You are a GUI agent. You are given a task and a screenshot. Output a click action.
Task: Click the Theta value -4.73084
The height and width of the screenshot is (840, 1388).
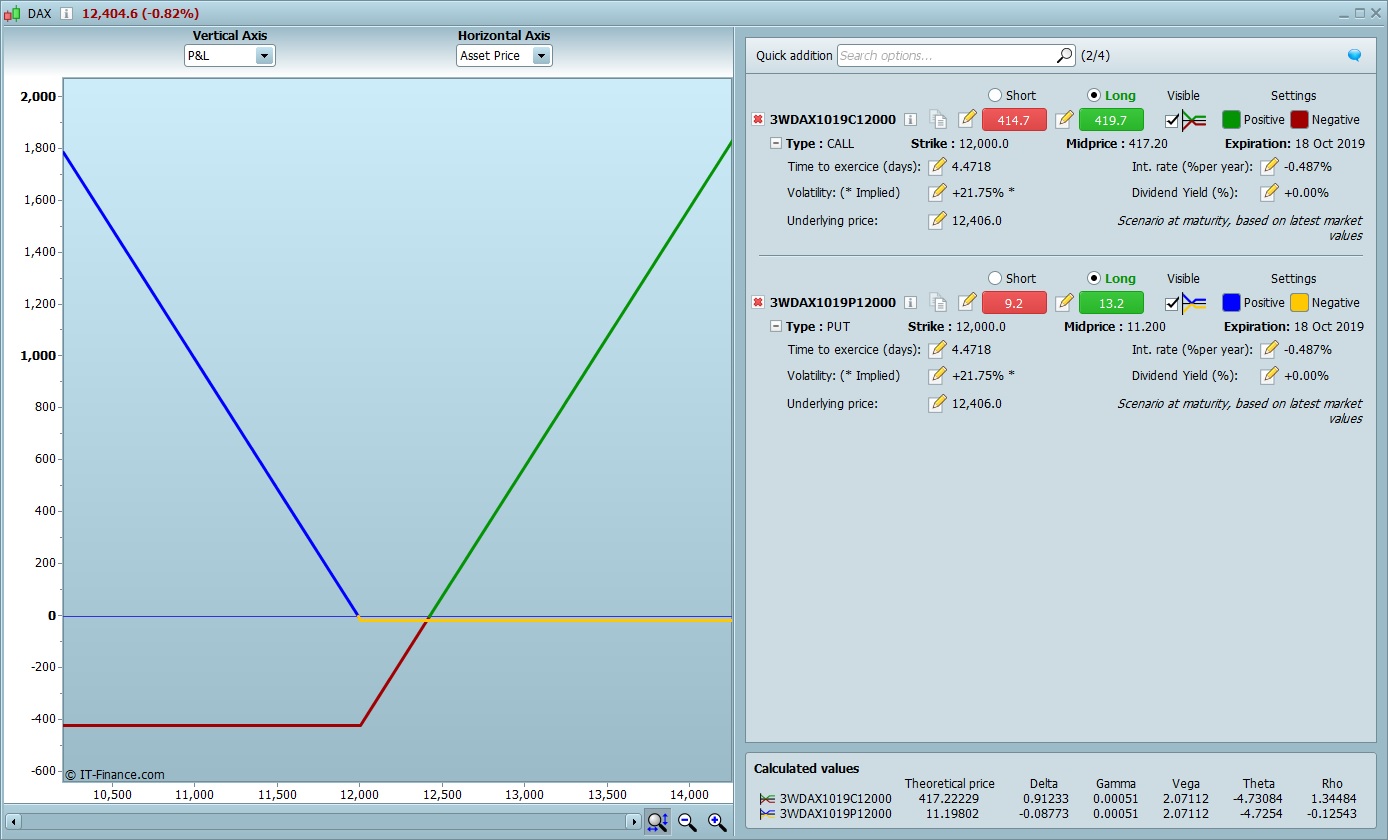[1258, 799]
